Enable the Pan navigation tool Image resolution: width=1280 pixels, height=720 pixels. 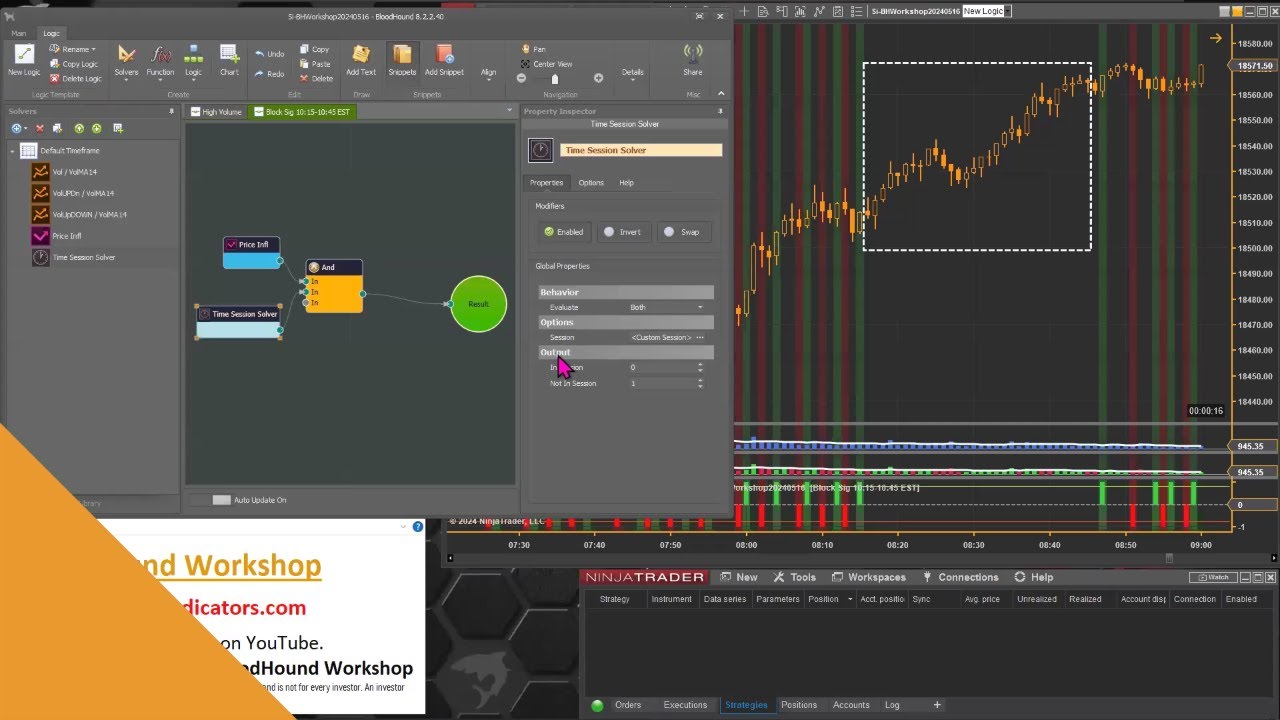(533, 49)
